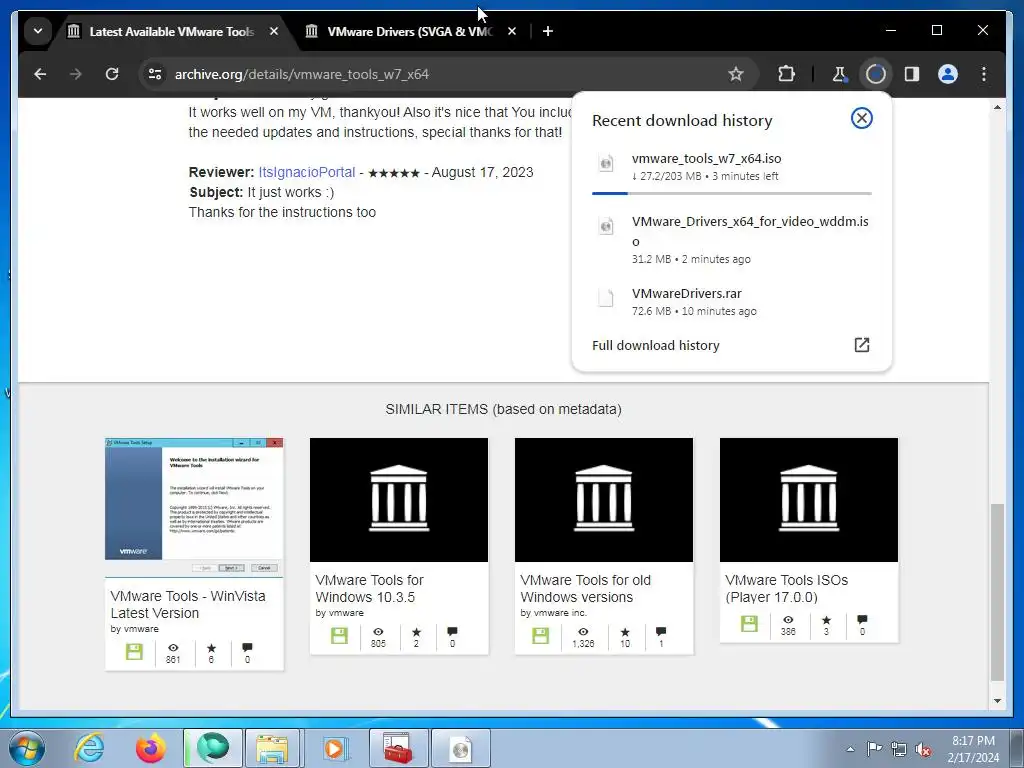Click scrollbar up arrow
Viewport: 1024px width, 768px height.
point(997,106)
